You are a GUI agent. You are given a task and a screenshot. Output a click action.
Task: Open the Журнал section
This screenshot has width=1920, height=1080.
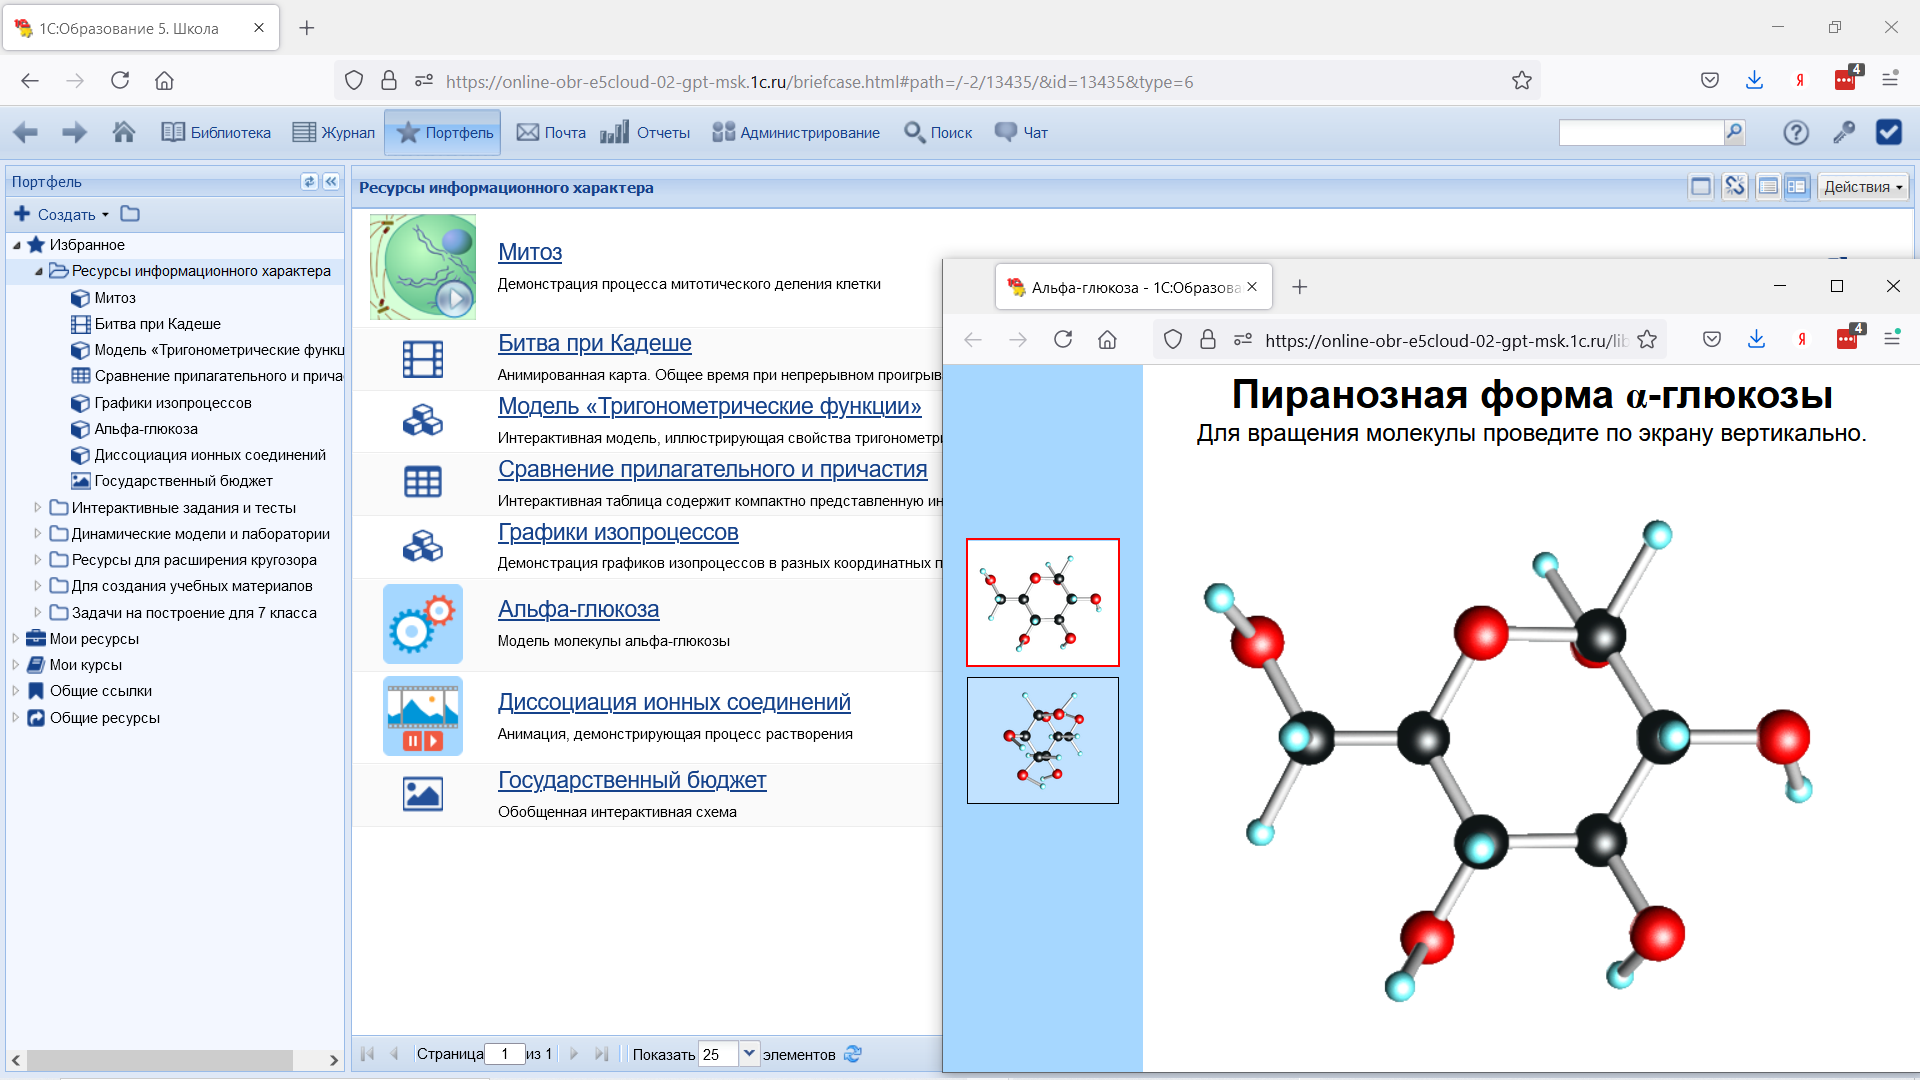333,132
